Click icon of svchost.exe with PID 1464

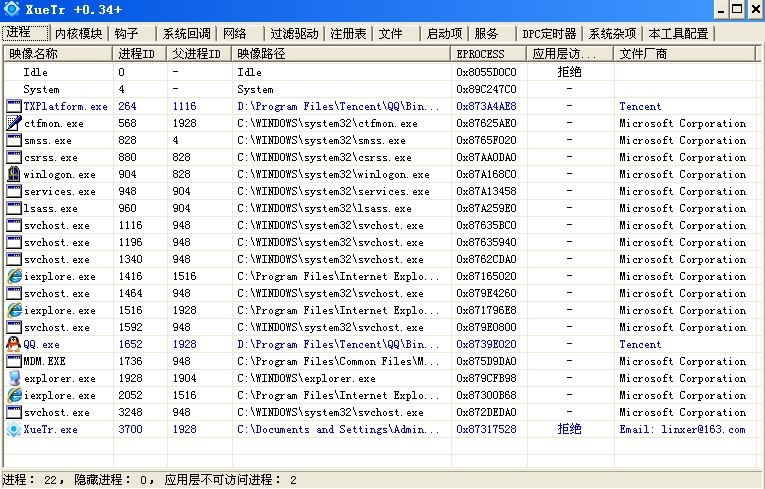coord(14,293)
